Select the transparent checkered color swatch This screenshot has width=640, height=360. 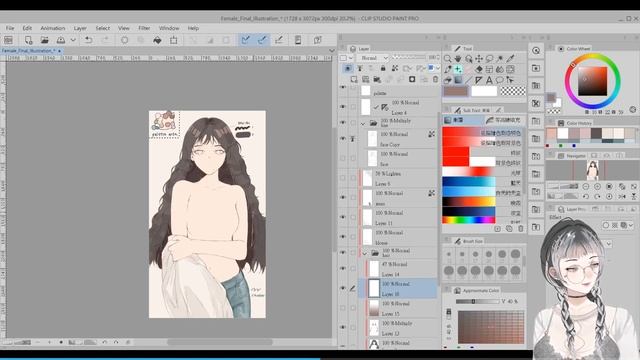[513, 91]
